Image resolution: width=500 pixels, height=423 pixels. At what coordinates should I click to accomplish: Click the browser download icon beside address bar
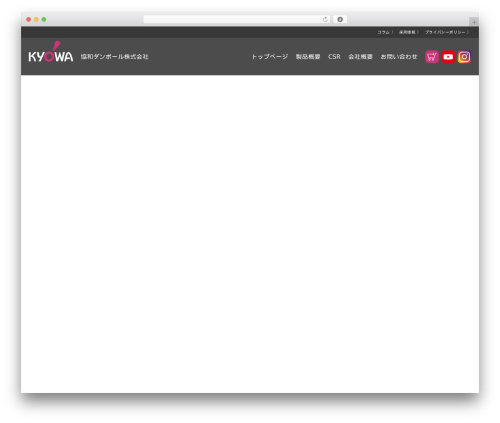pos(340,19)
